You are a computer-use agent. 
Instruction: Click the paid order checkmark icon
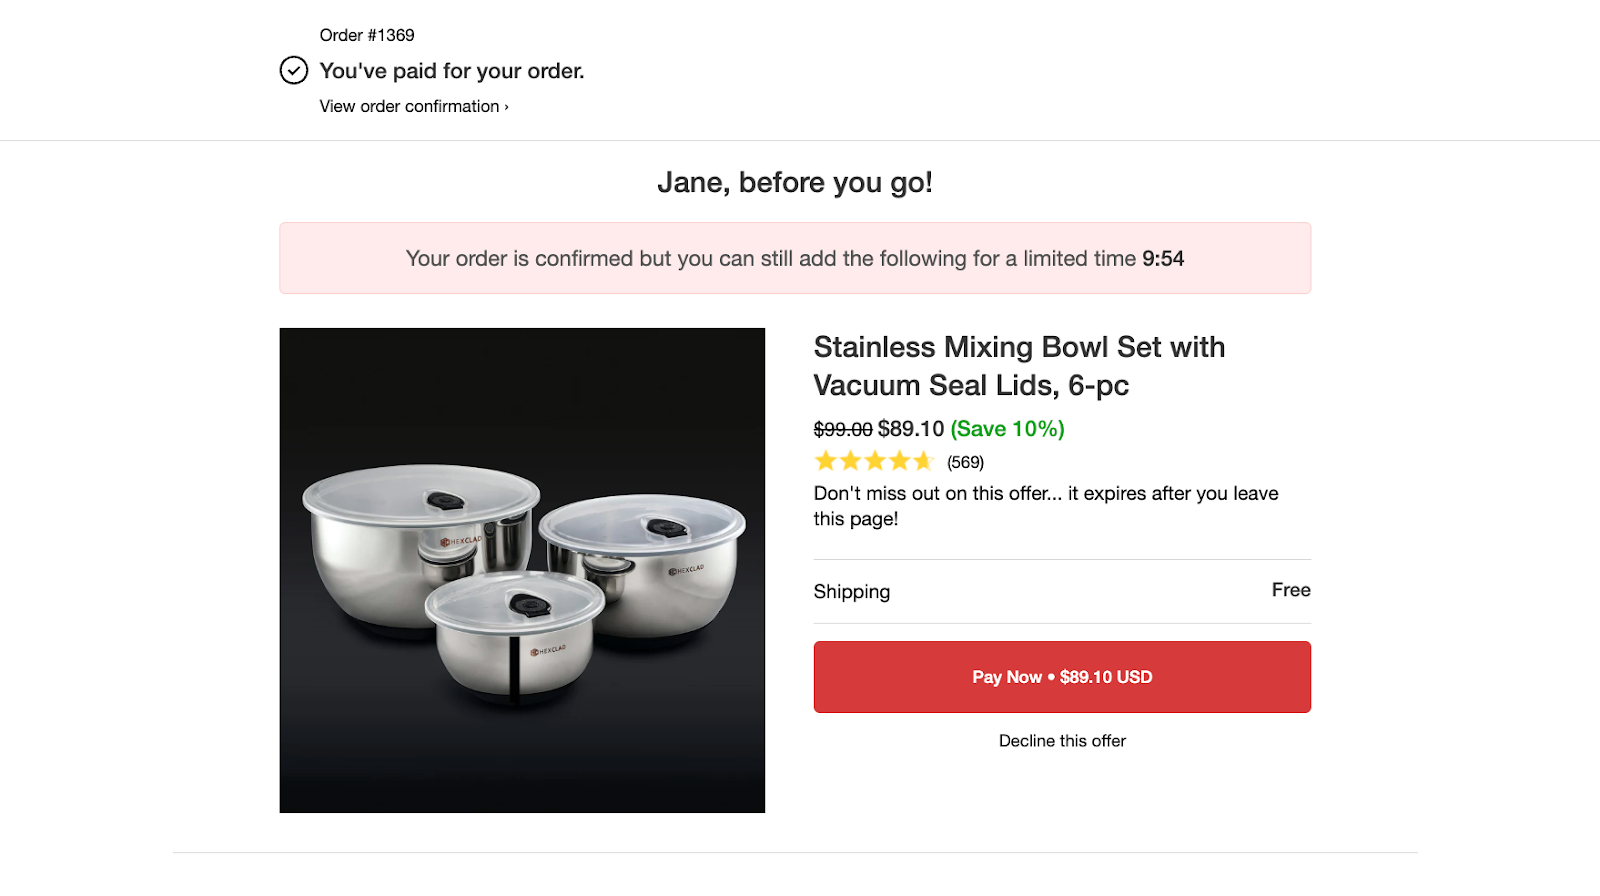point(293,70)
